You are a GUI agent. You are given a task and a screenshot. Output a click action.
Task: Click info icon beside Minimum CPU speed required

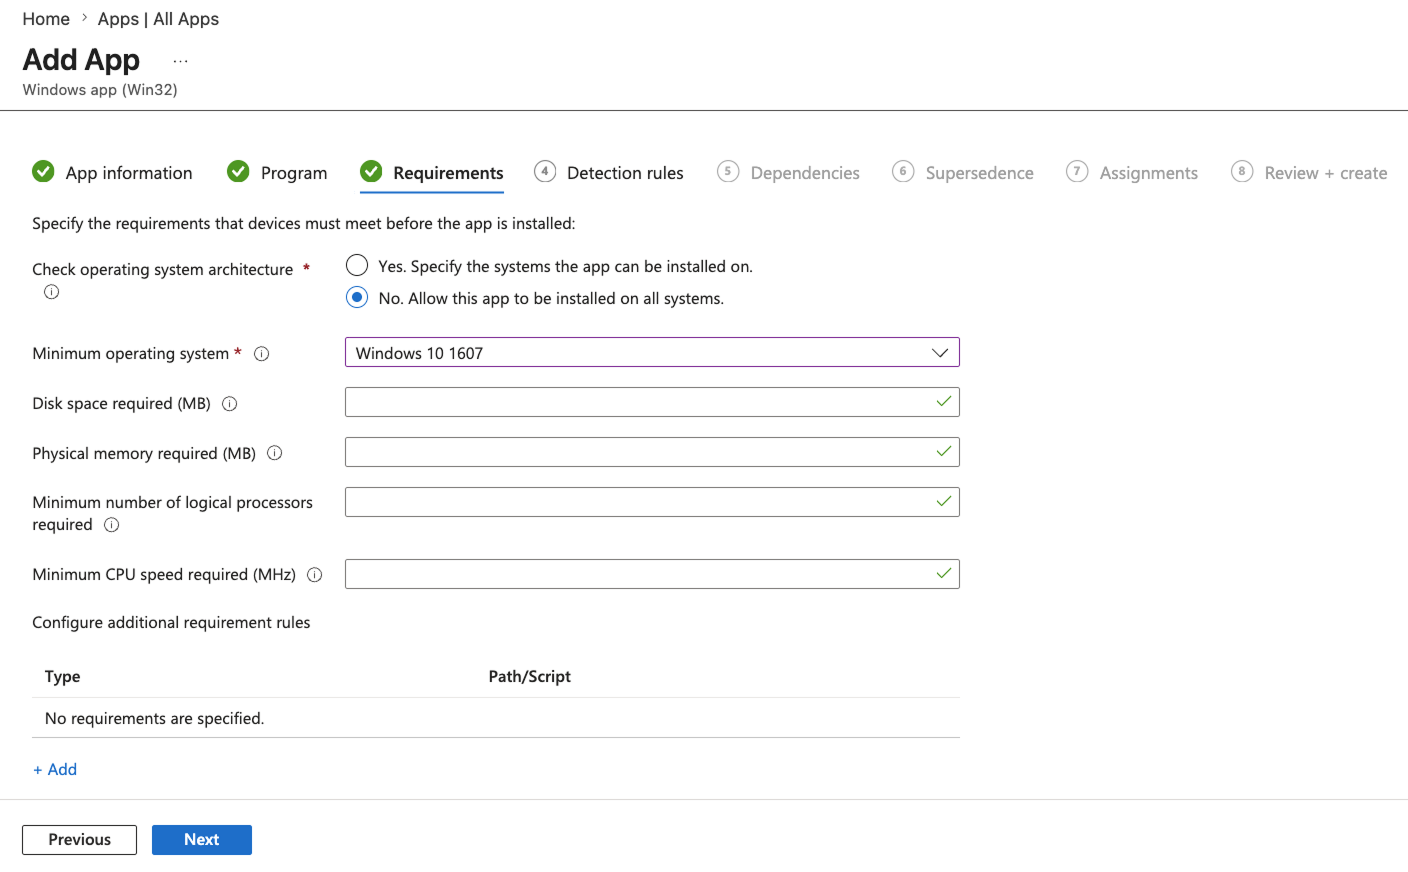click(x=315, y=575)
